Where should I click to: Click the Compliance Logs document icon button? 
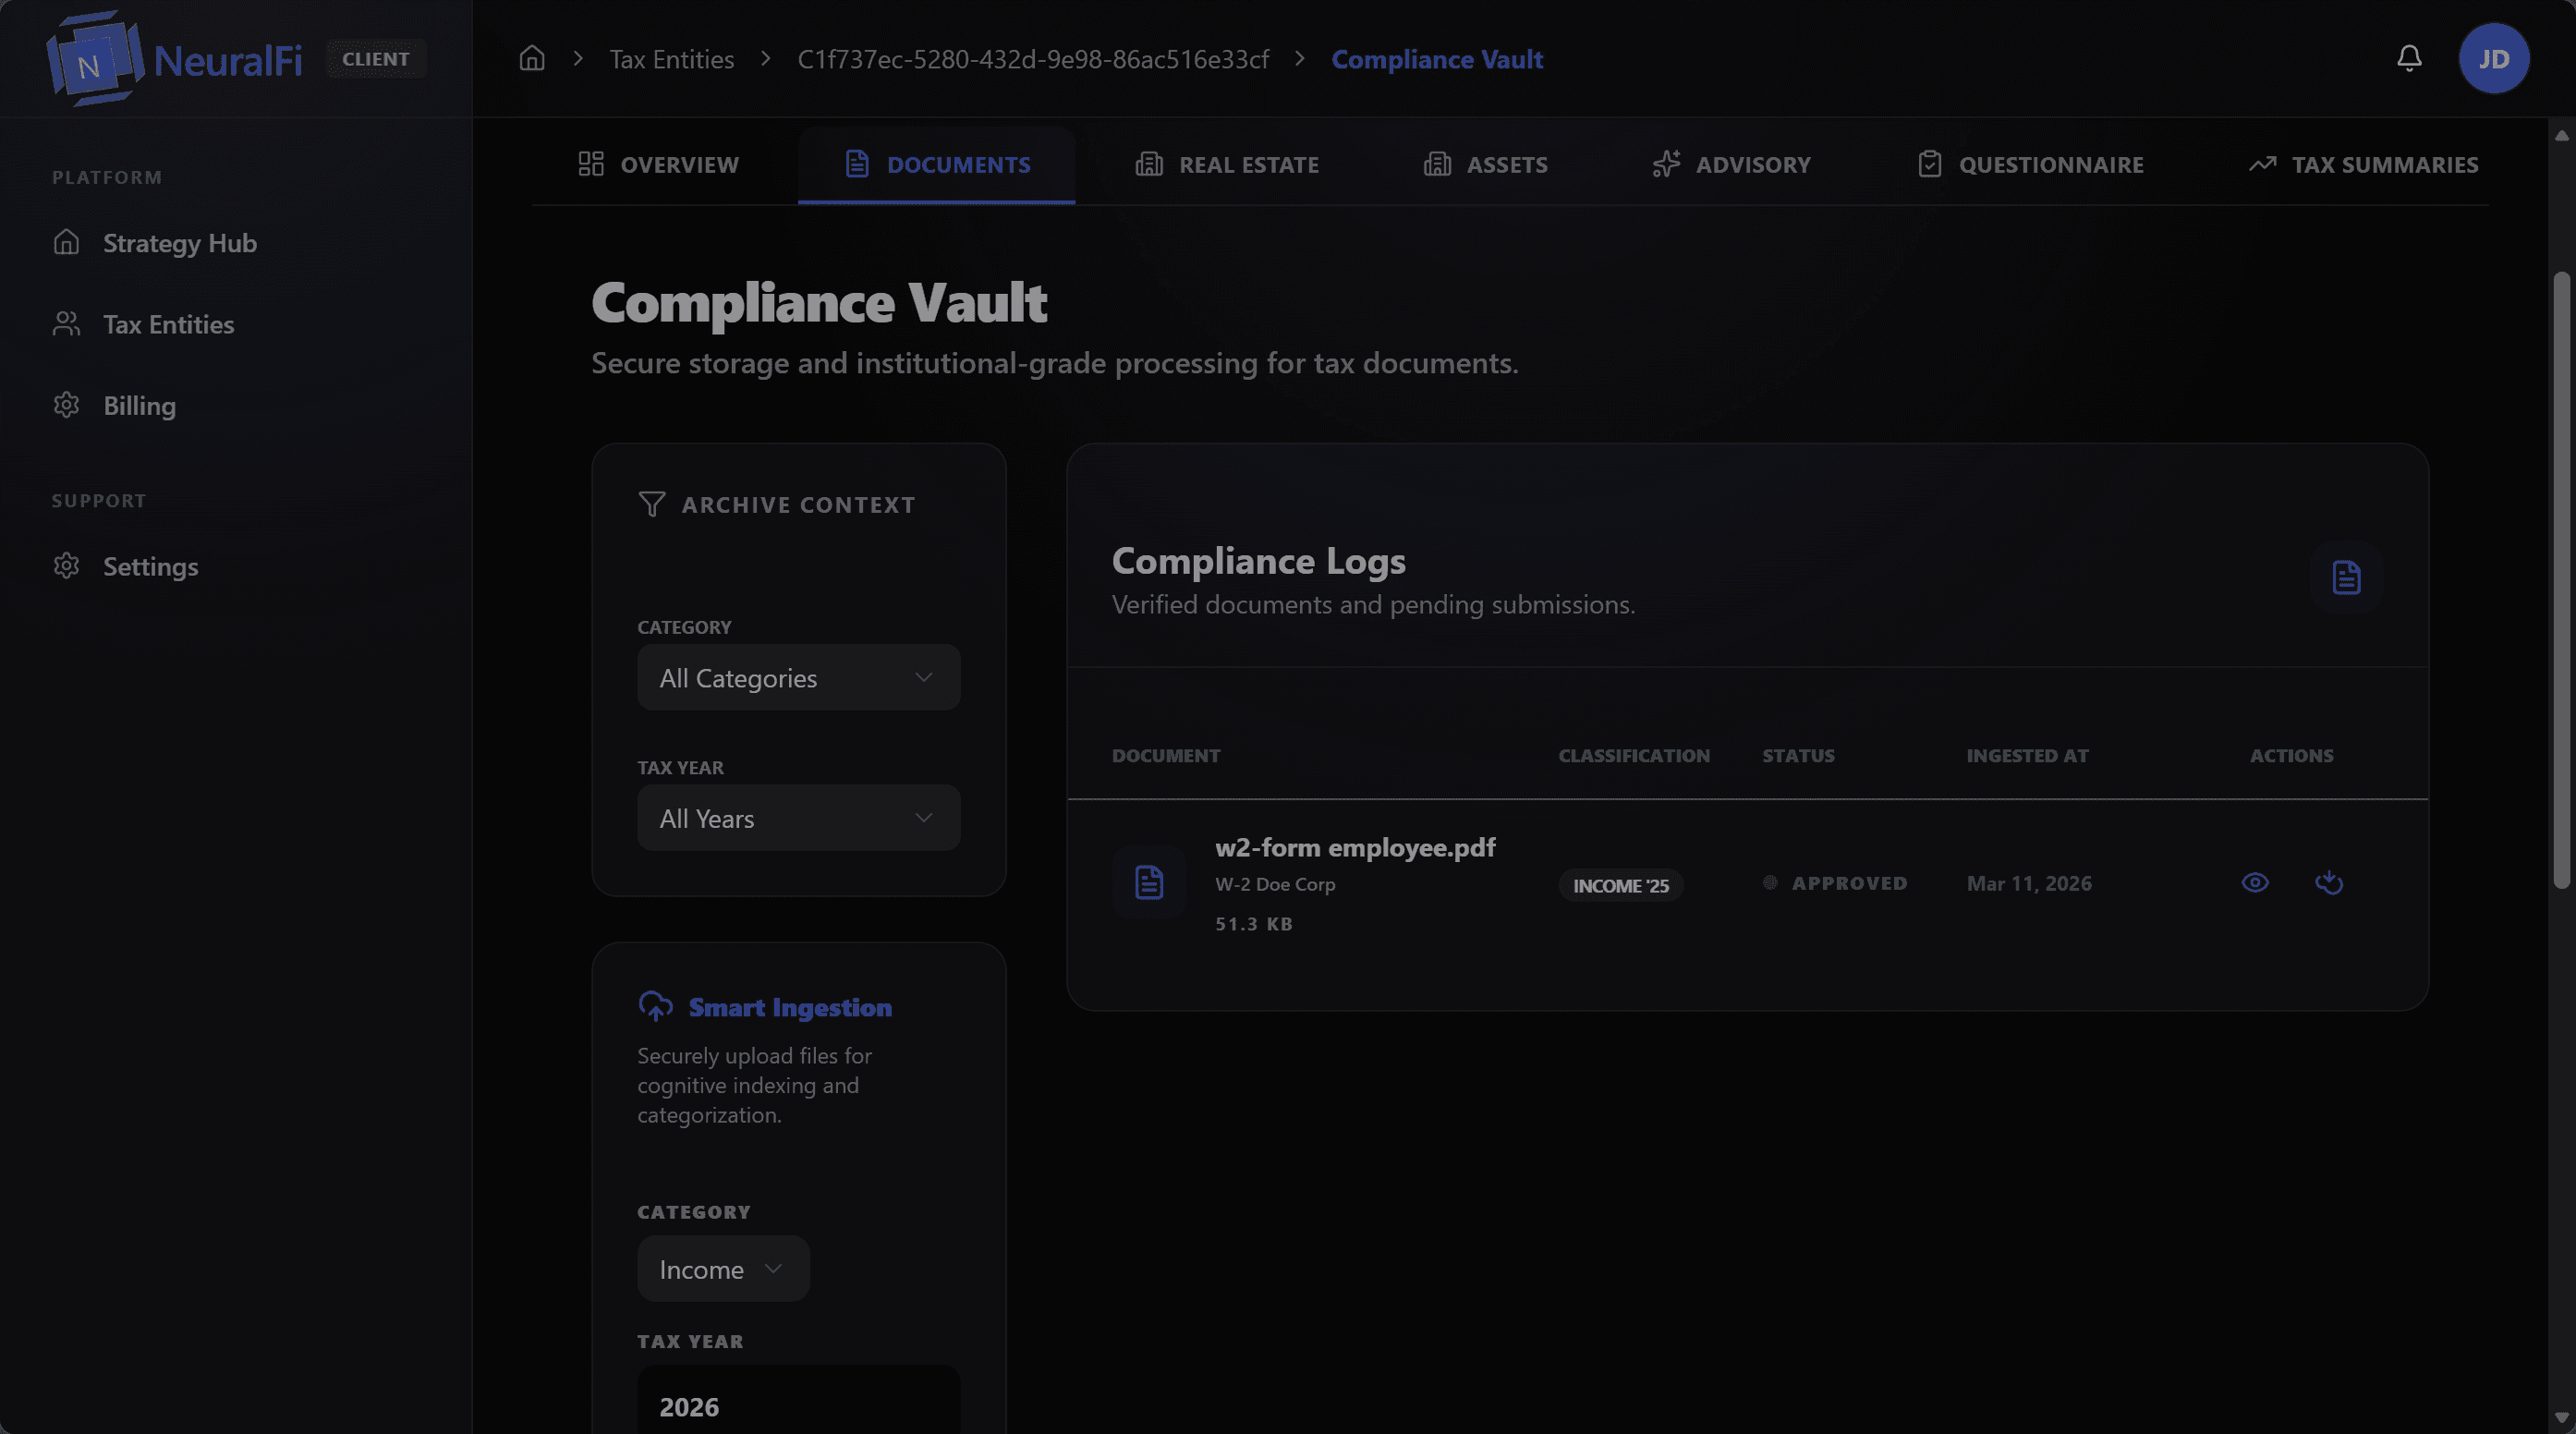click(2346, 577)
